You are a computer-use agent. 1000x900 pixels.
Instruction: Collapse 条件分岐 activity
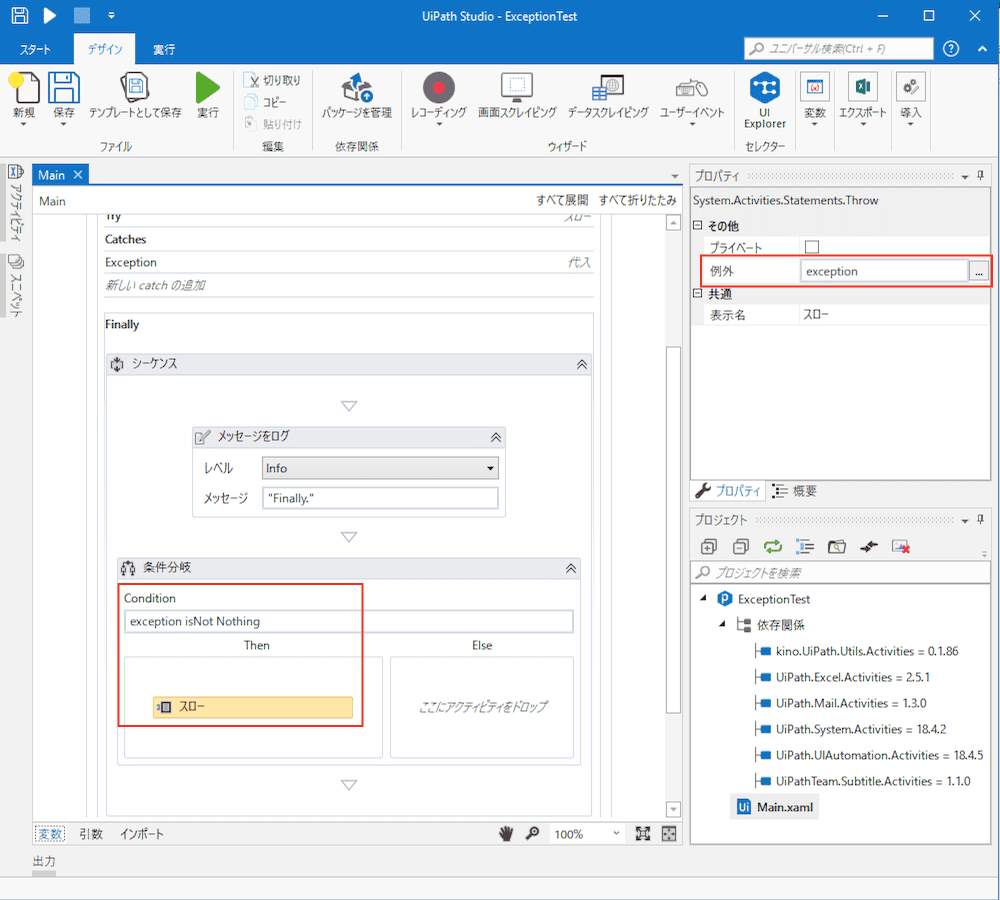[571, 568]
